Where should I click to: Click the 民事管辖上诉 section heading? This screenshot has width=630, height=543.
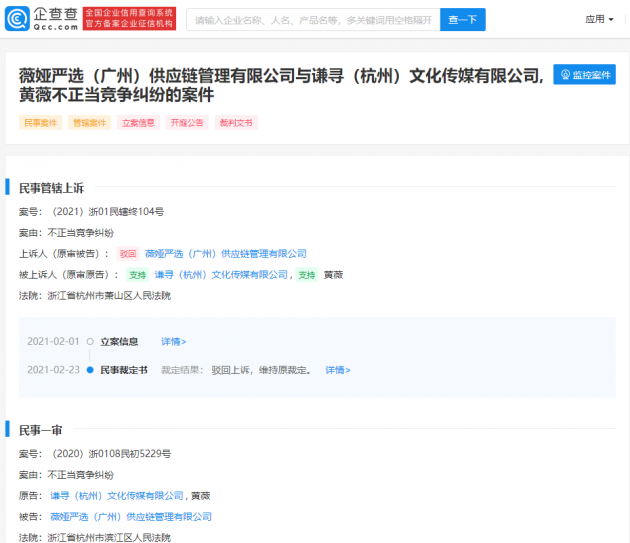[51, 188]
